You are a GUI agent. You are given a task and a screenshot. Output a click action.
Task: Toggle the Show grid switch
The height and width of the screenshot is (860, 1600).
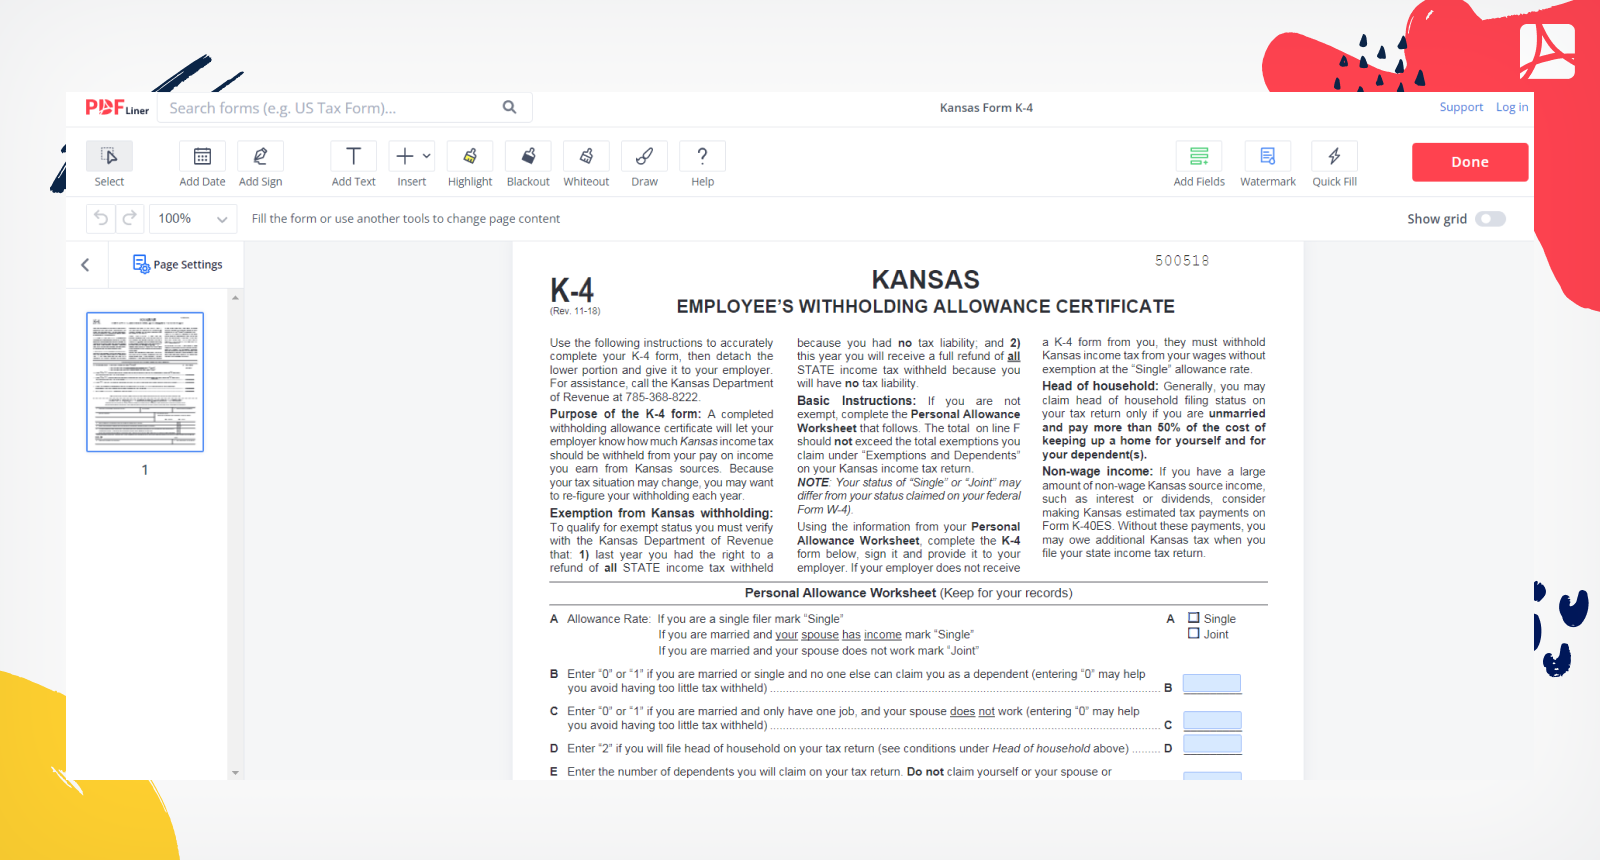tap(1490, 219)
